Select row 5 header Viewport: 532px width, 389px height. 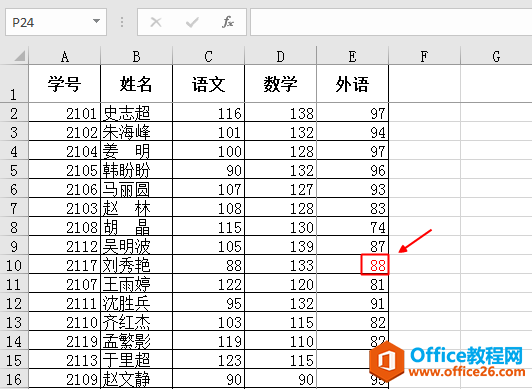(x=14, y=169)
